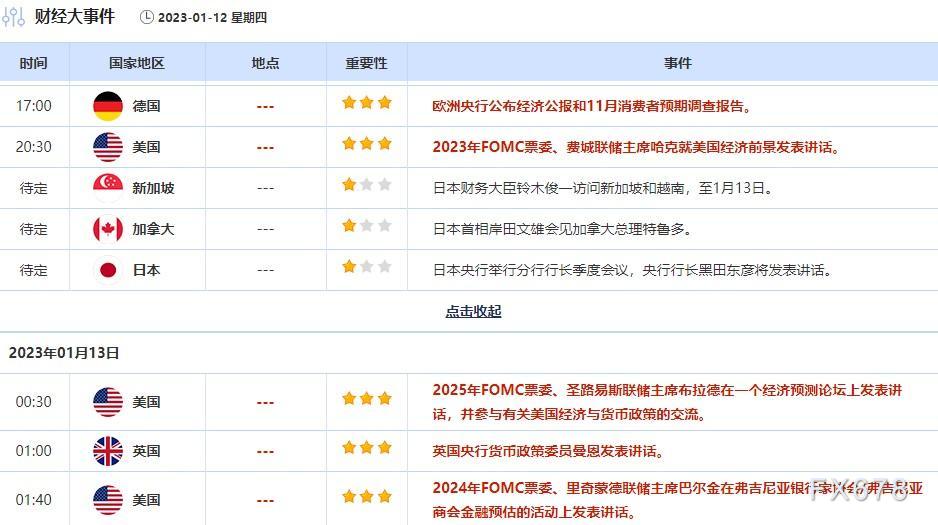The width and height of the screenshot is (938, 525).
Task: Click the 20:30 time cell
Action: 34,147
